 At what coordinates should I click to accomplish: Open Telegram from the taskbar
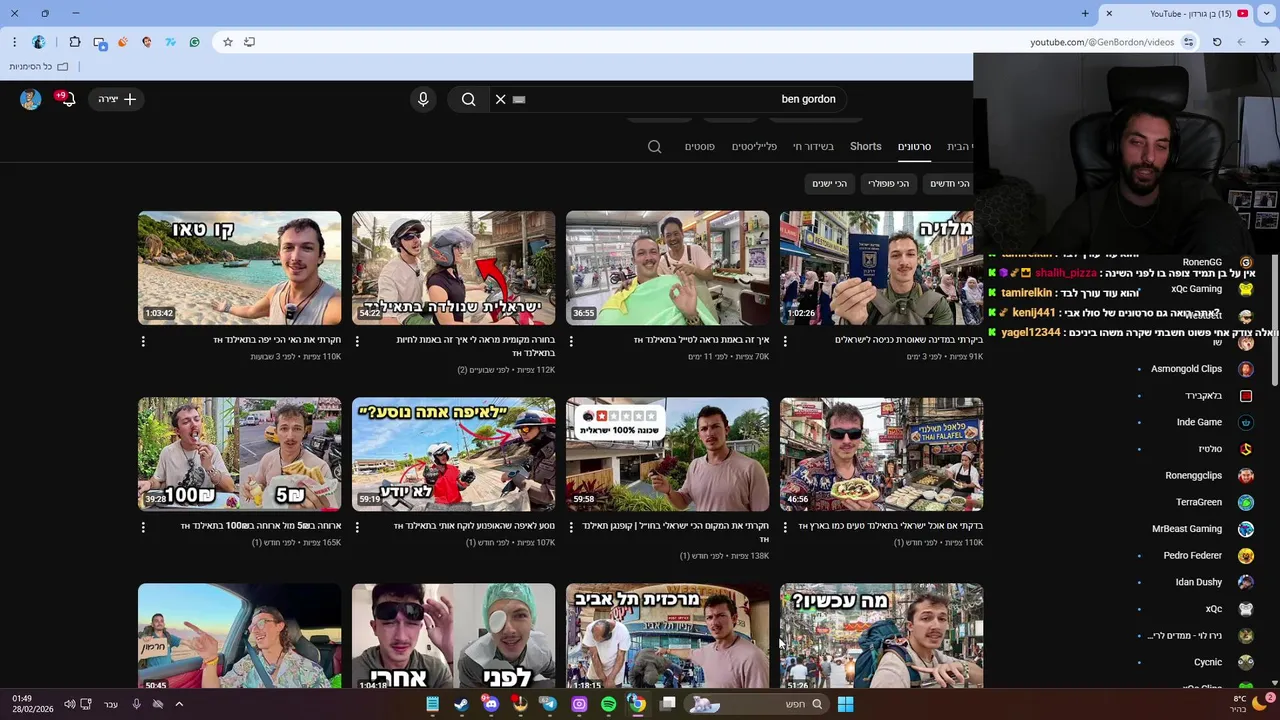click(549, 704)
